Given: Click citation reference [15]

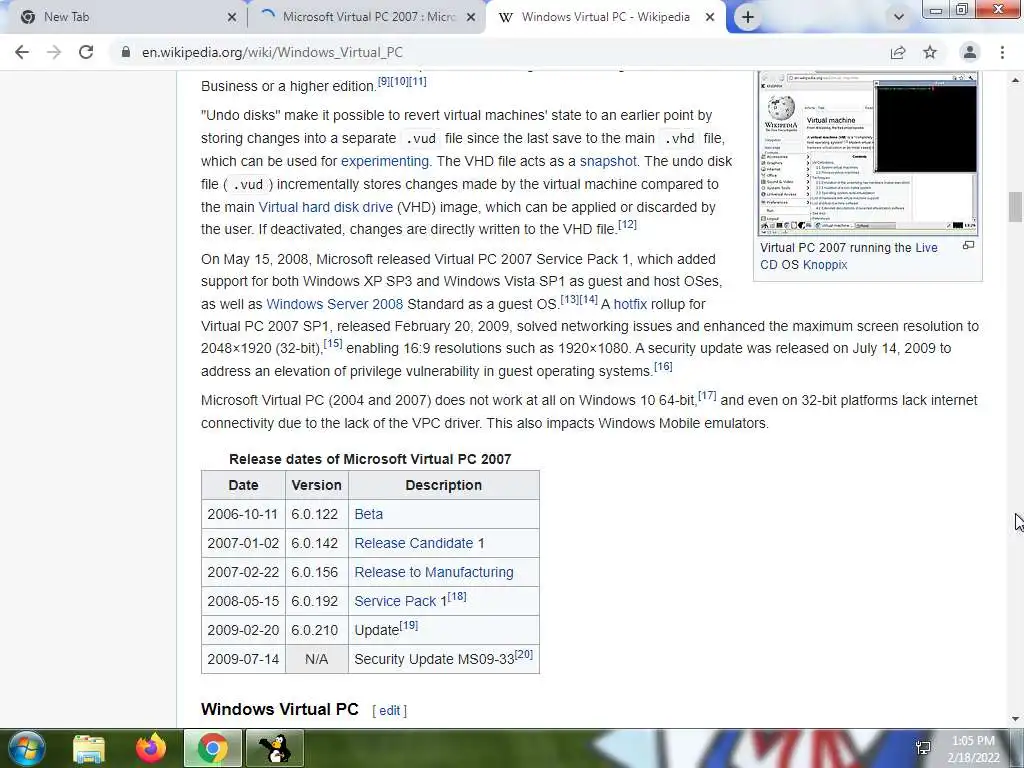Looking at the screenshot, I should (x=332, y=344).
